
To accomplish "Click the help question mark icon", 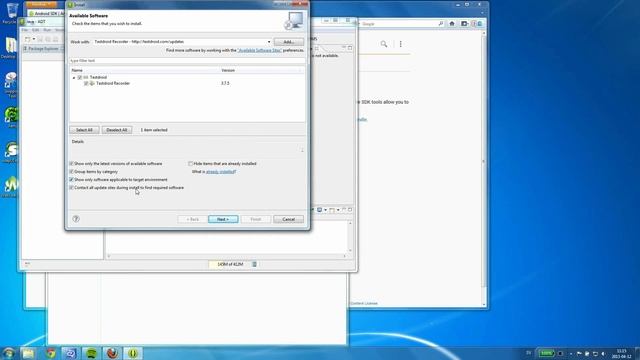I will [x=76, y=219].
